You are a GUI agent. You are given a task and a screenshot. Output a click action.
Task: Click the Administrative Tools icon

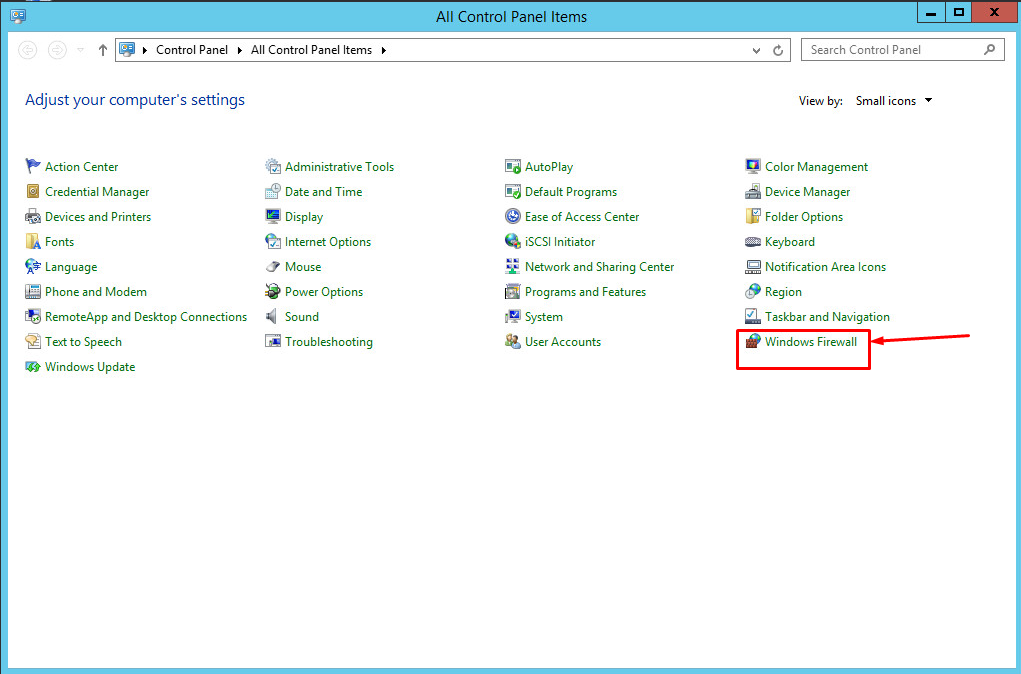[273, 166]
